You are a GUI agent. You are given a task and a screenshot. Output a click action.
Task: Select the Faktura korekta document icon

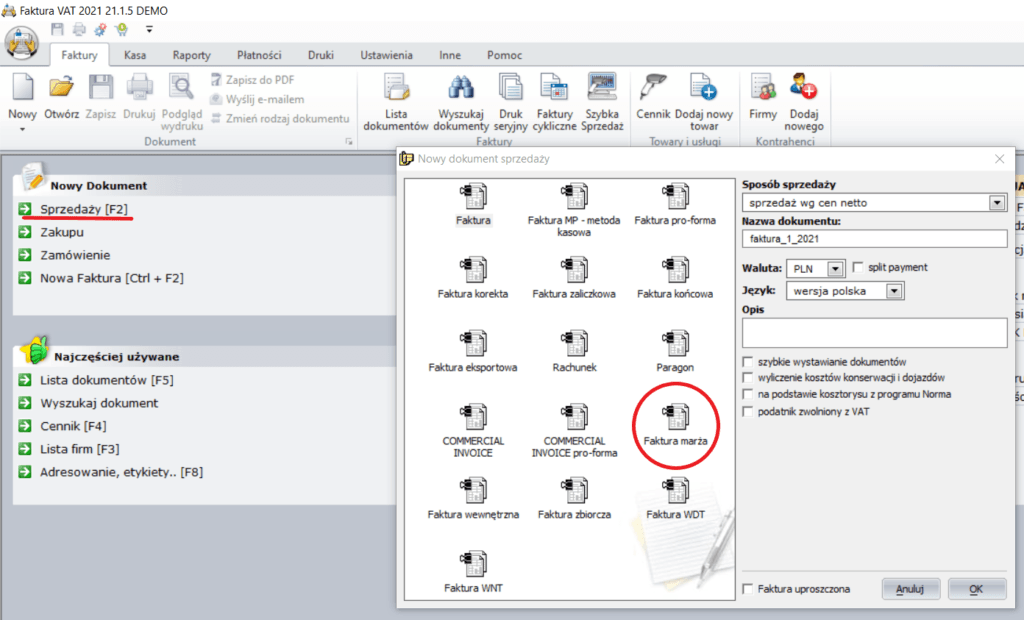[x=473, y=268]
